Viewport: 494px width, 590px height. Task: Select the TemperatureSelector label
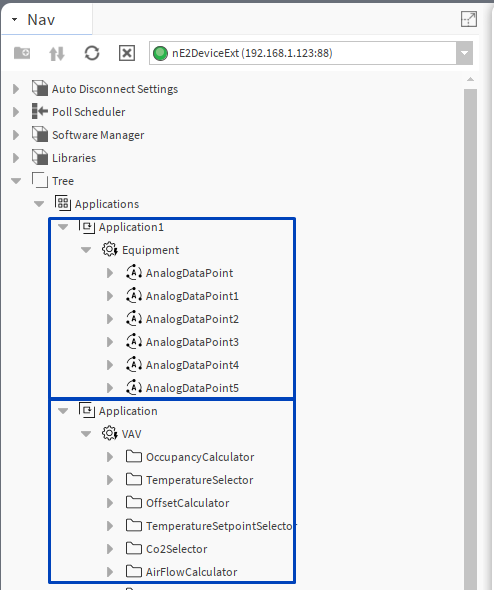pyautogui.click(x=199, y=480)
